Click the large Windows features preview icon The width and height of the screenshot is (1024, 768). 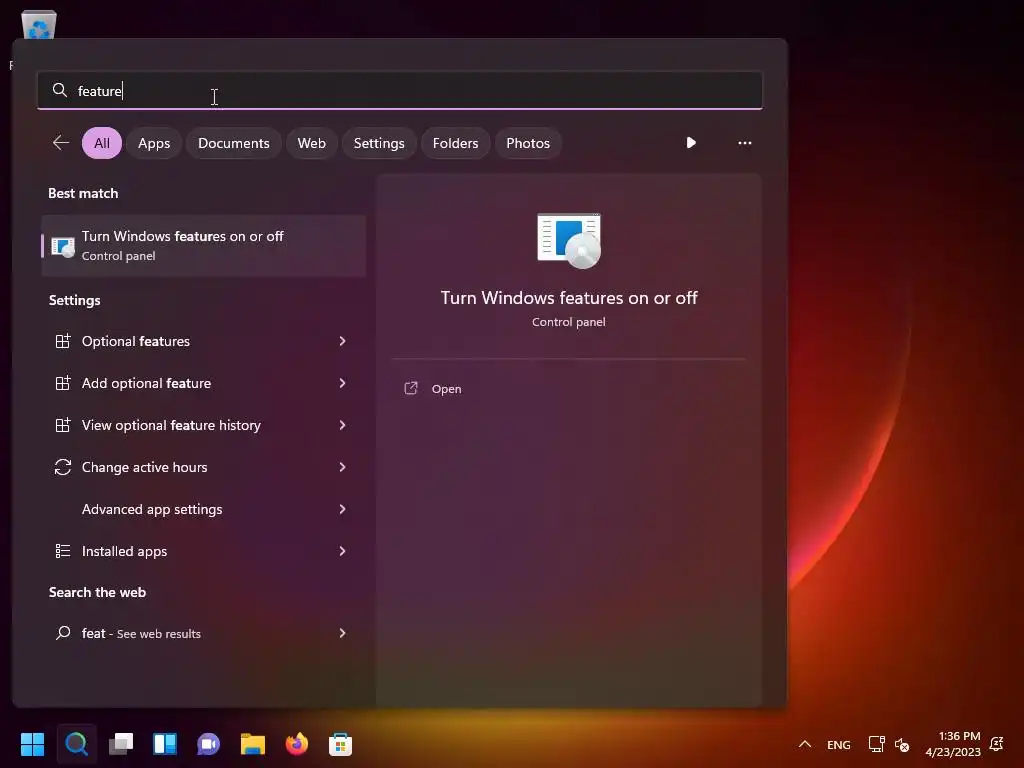[569, 240]
